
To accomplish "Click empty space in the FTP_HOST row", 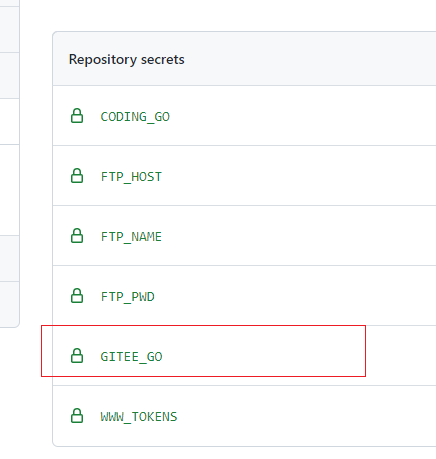I will coord(300,176).
